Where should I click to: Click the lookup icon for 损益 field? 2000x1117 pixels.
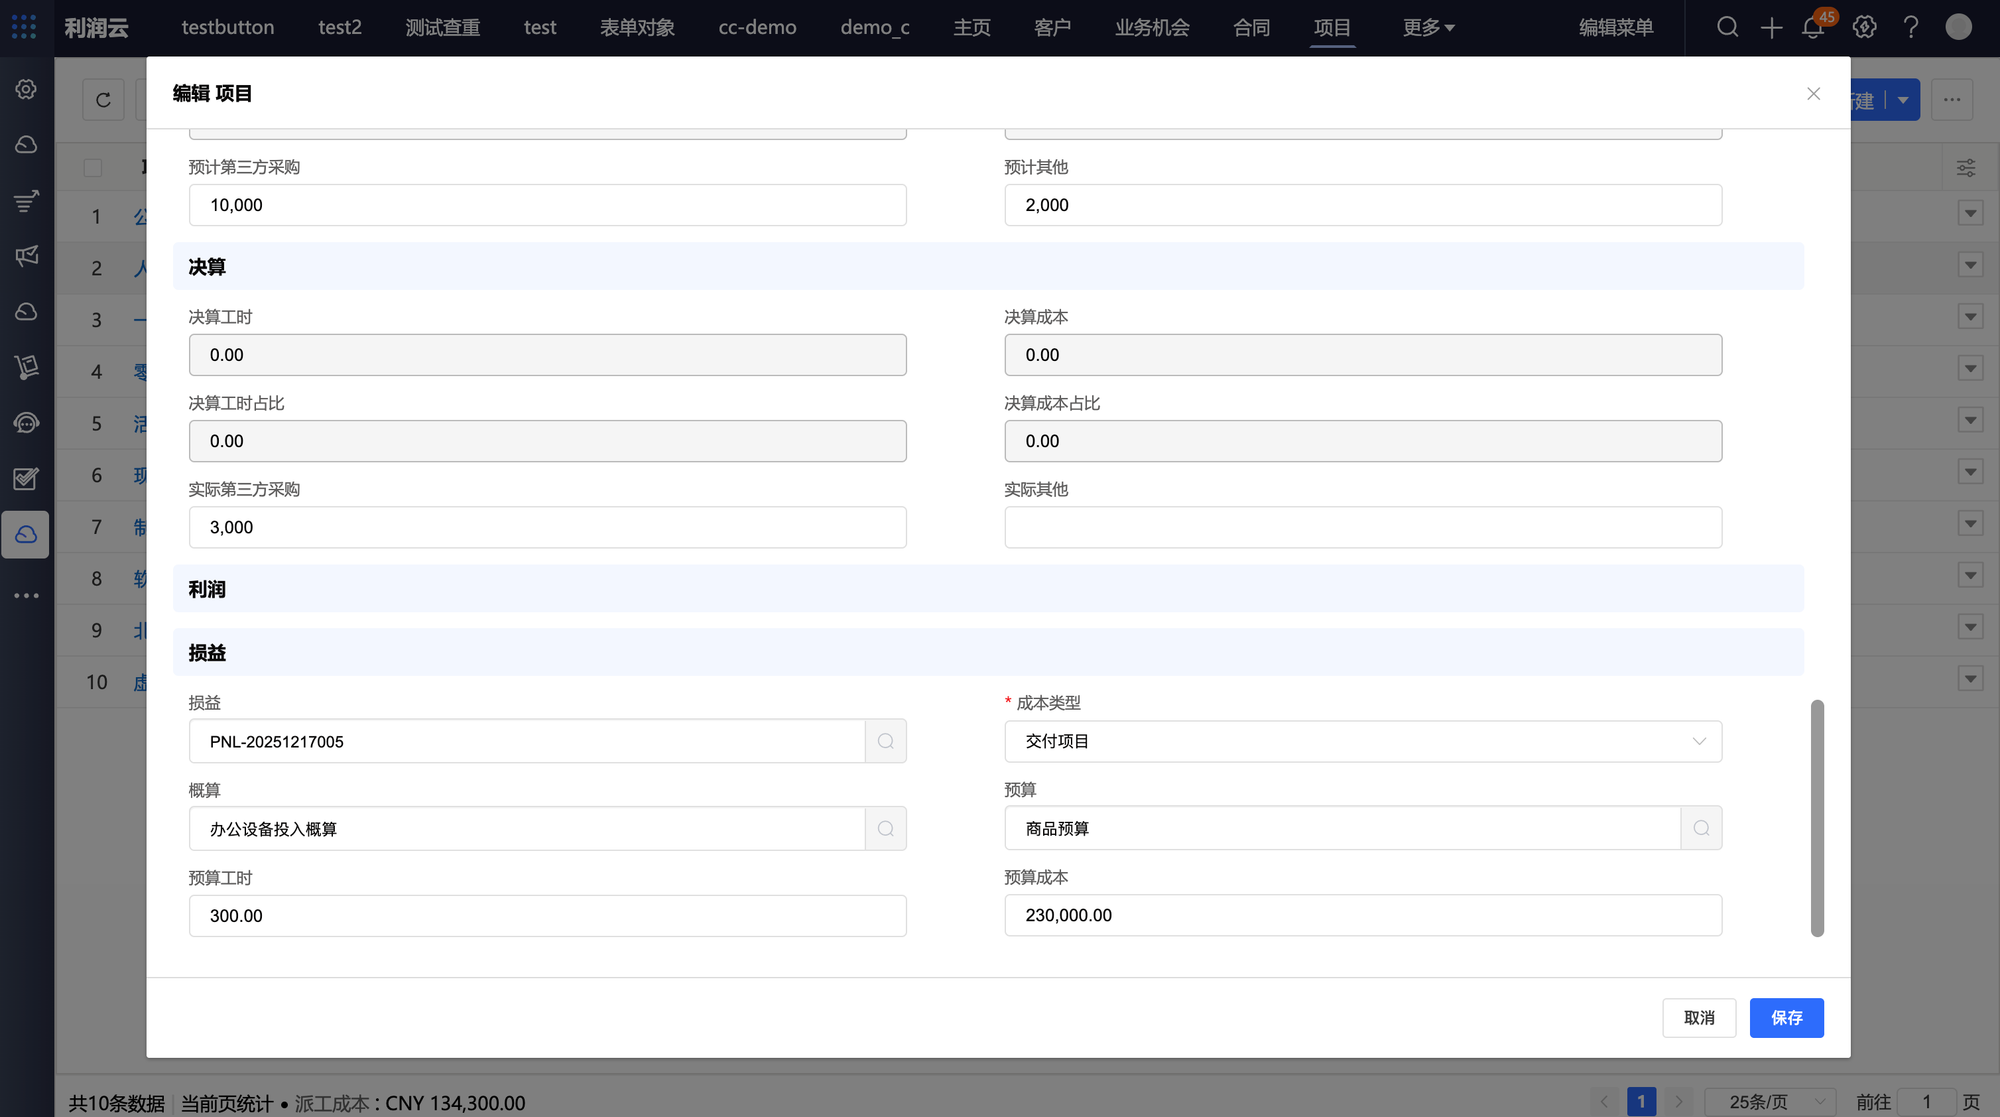(886, 741)
